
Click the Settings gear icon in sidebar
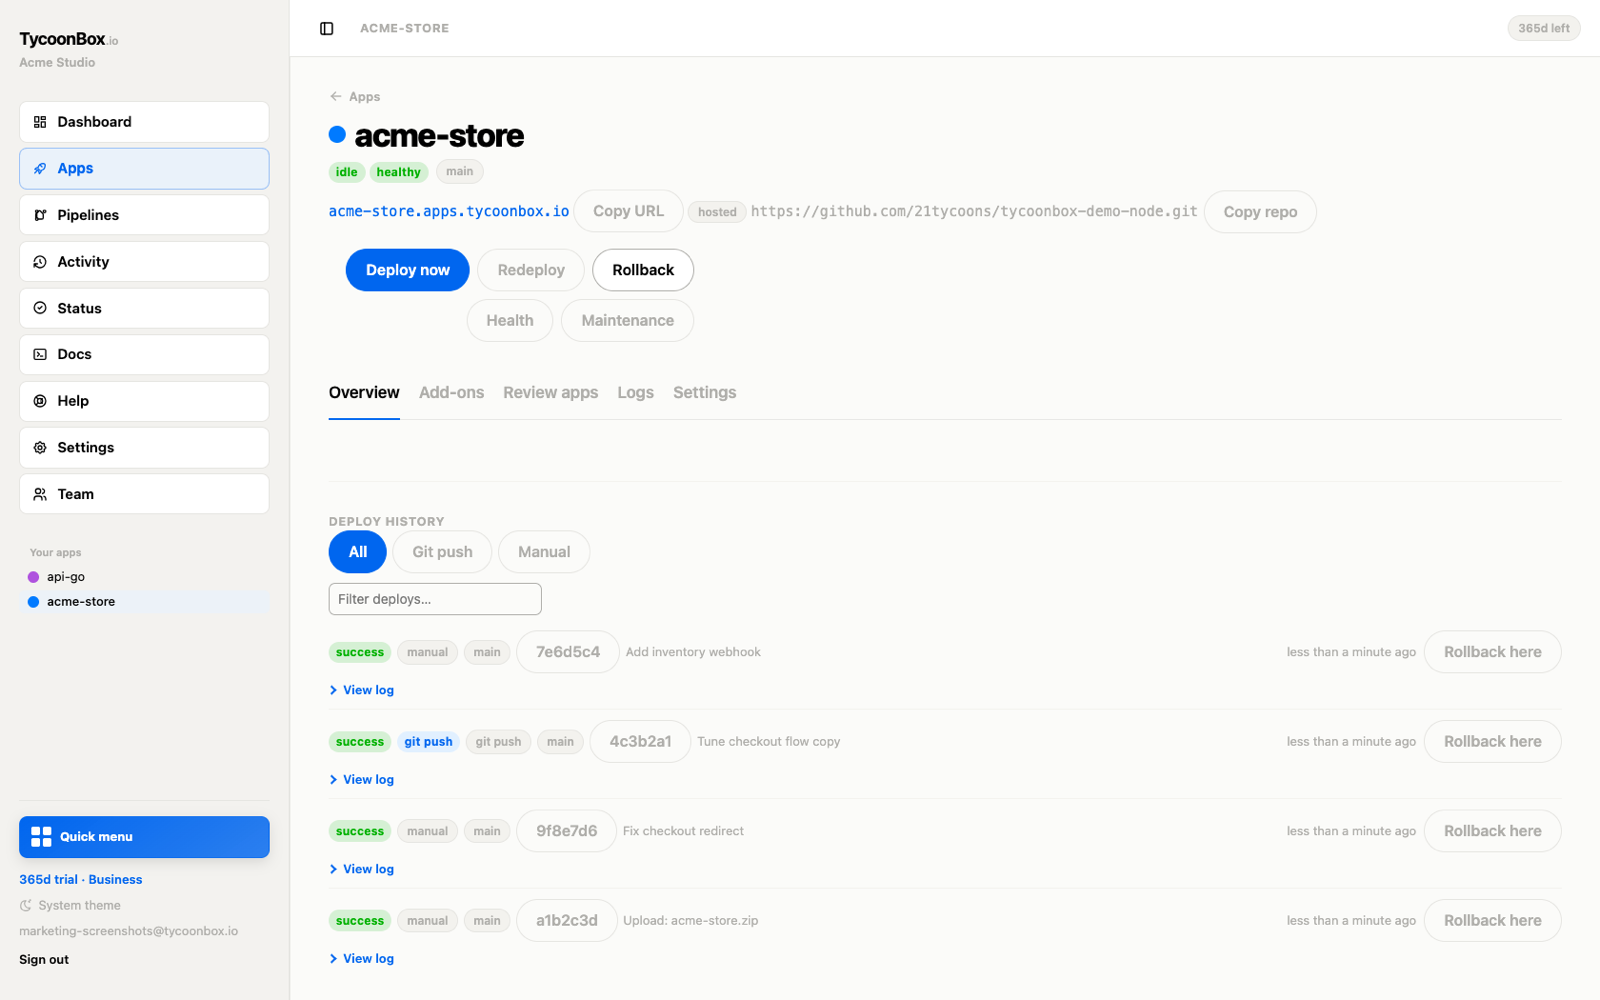pyautogui.click(x=40, y=448)
